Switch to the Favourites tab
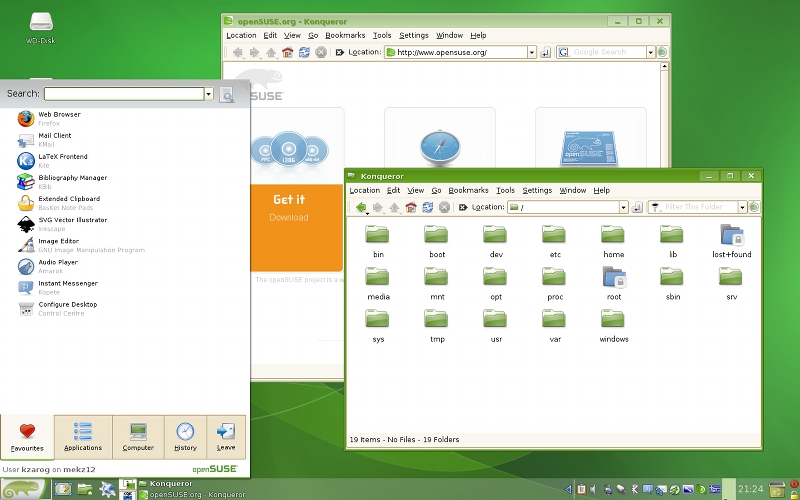 (x=27, y=437)
